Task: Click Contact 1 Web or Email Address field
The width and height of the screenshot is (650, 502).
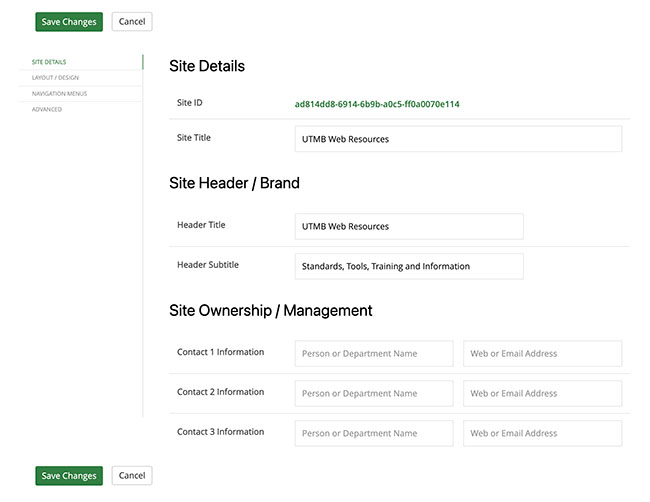Action: tap(542, 353)
